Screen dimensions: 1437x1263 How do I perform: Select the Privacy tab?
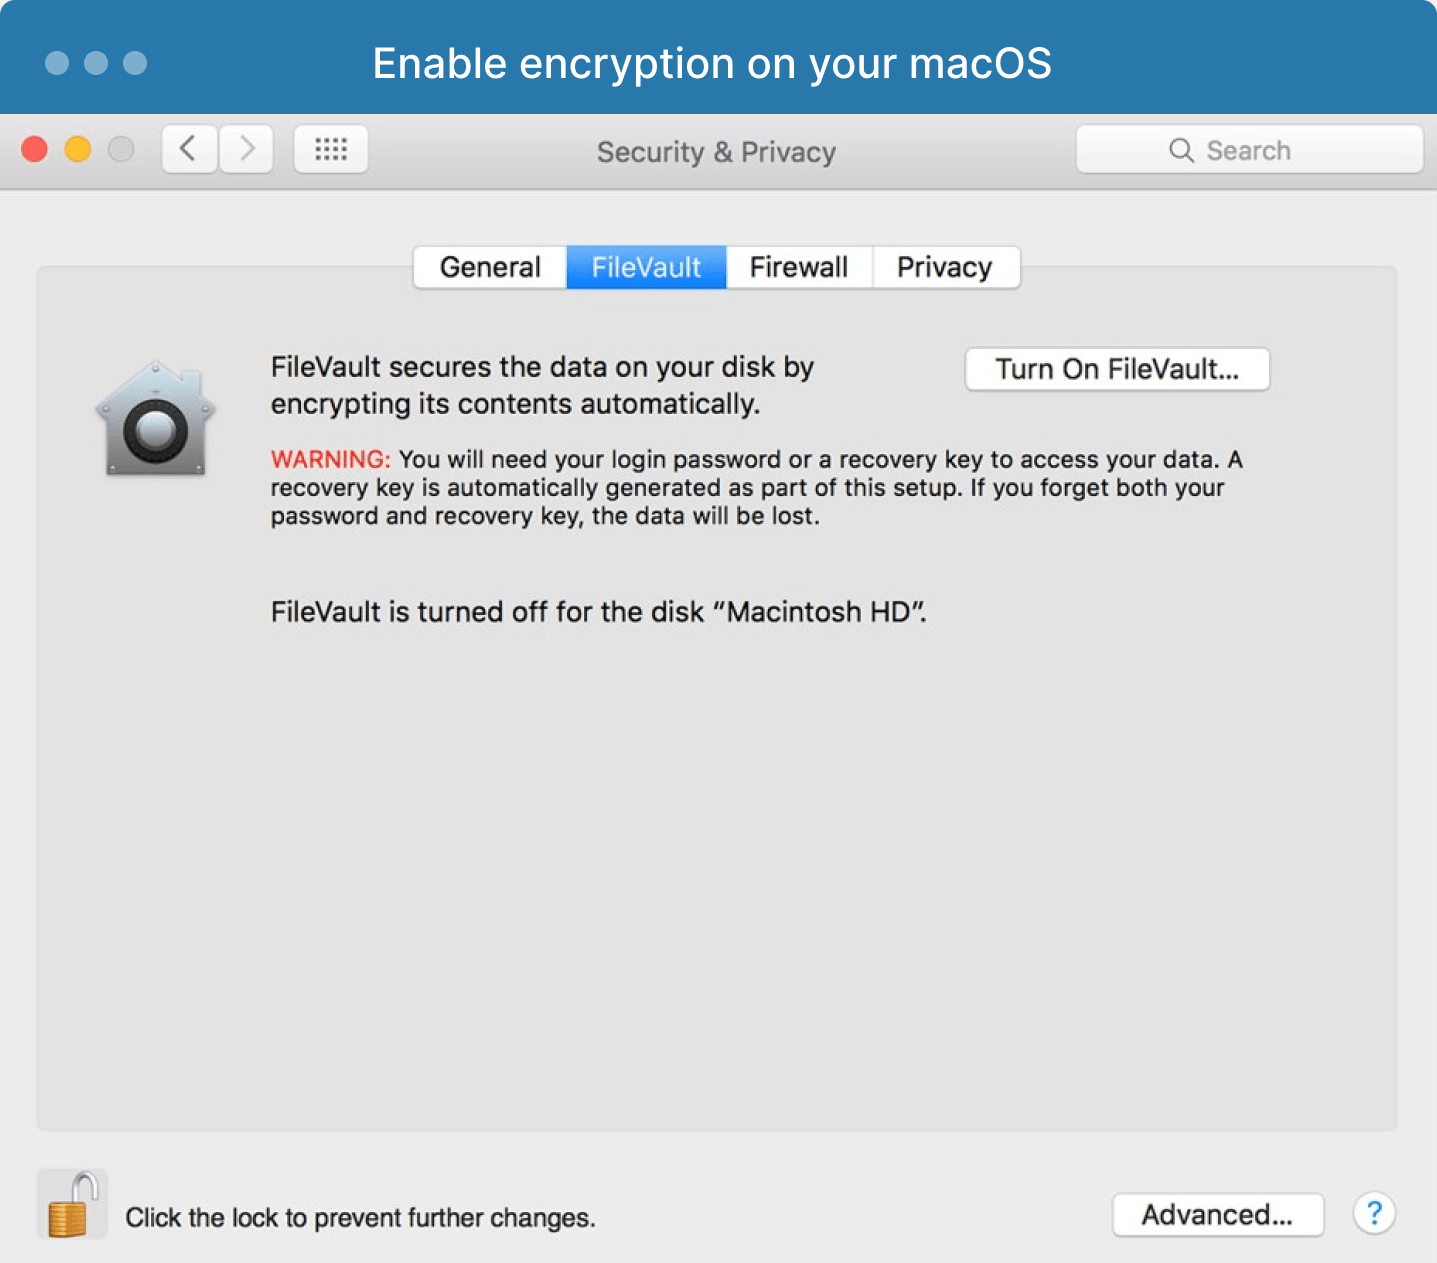[x=944, y=267]
